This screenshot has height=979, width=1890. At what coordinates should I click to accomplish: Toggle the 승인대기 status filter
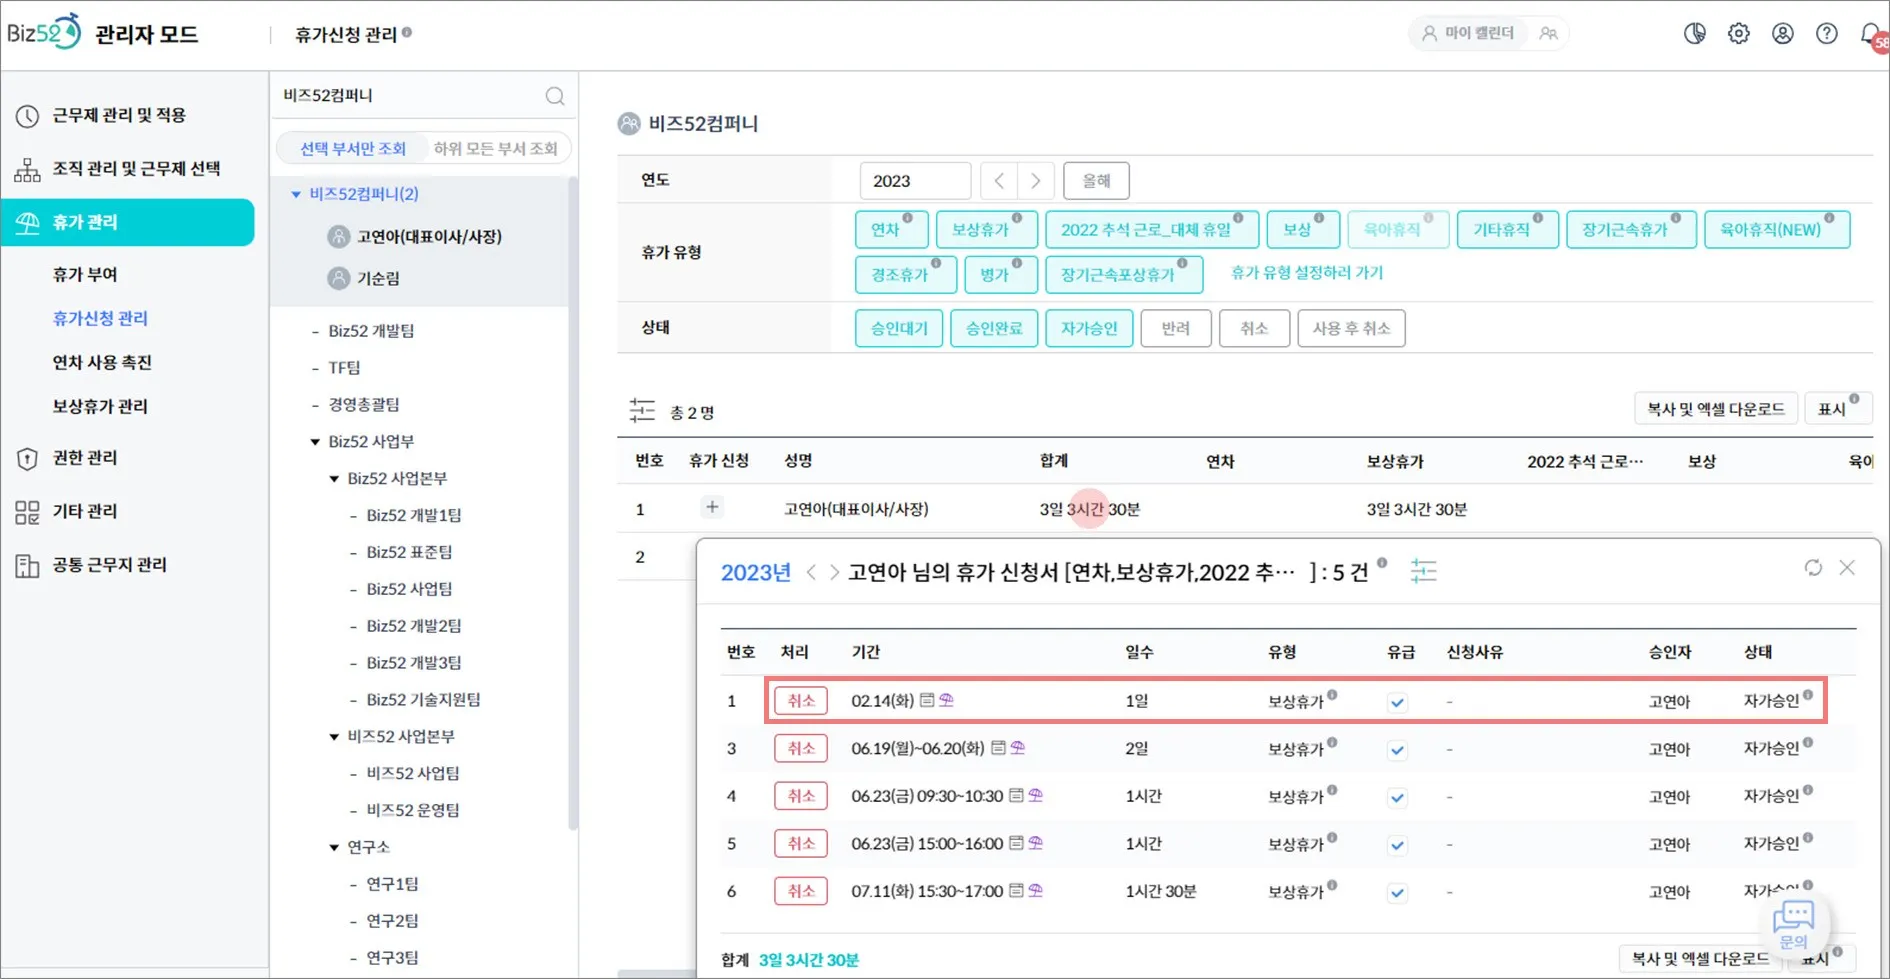[899, 328]
